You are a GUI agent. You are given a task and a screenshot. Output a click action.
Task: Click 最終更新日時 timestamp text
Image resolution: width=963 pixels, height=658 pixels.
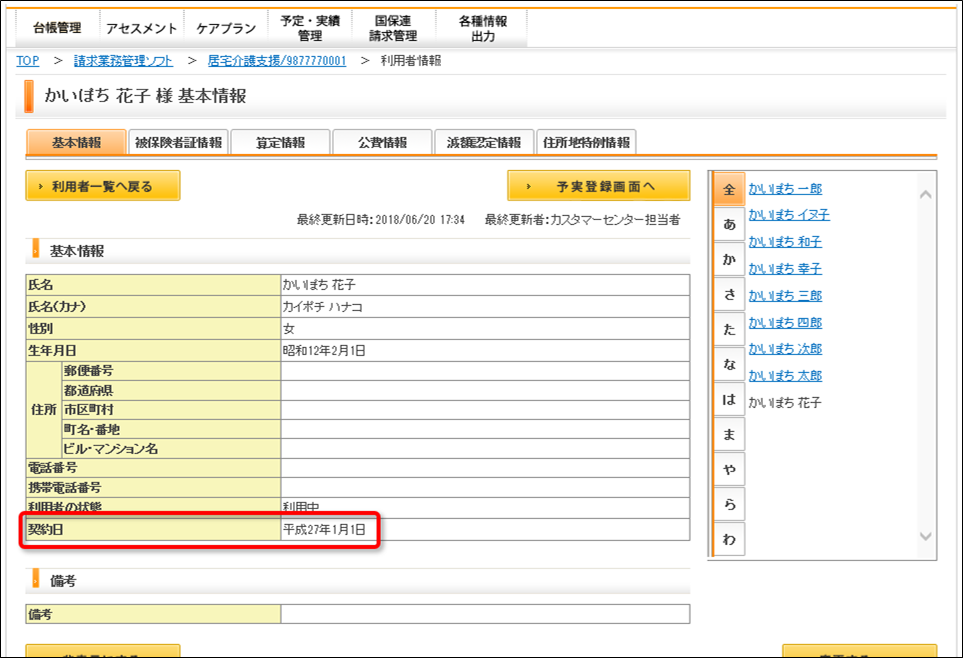(381, 219)
